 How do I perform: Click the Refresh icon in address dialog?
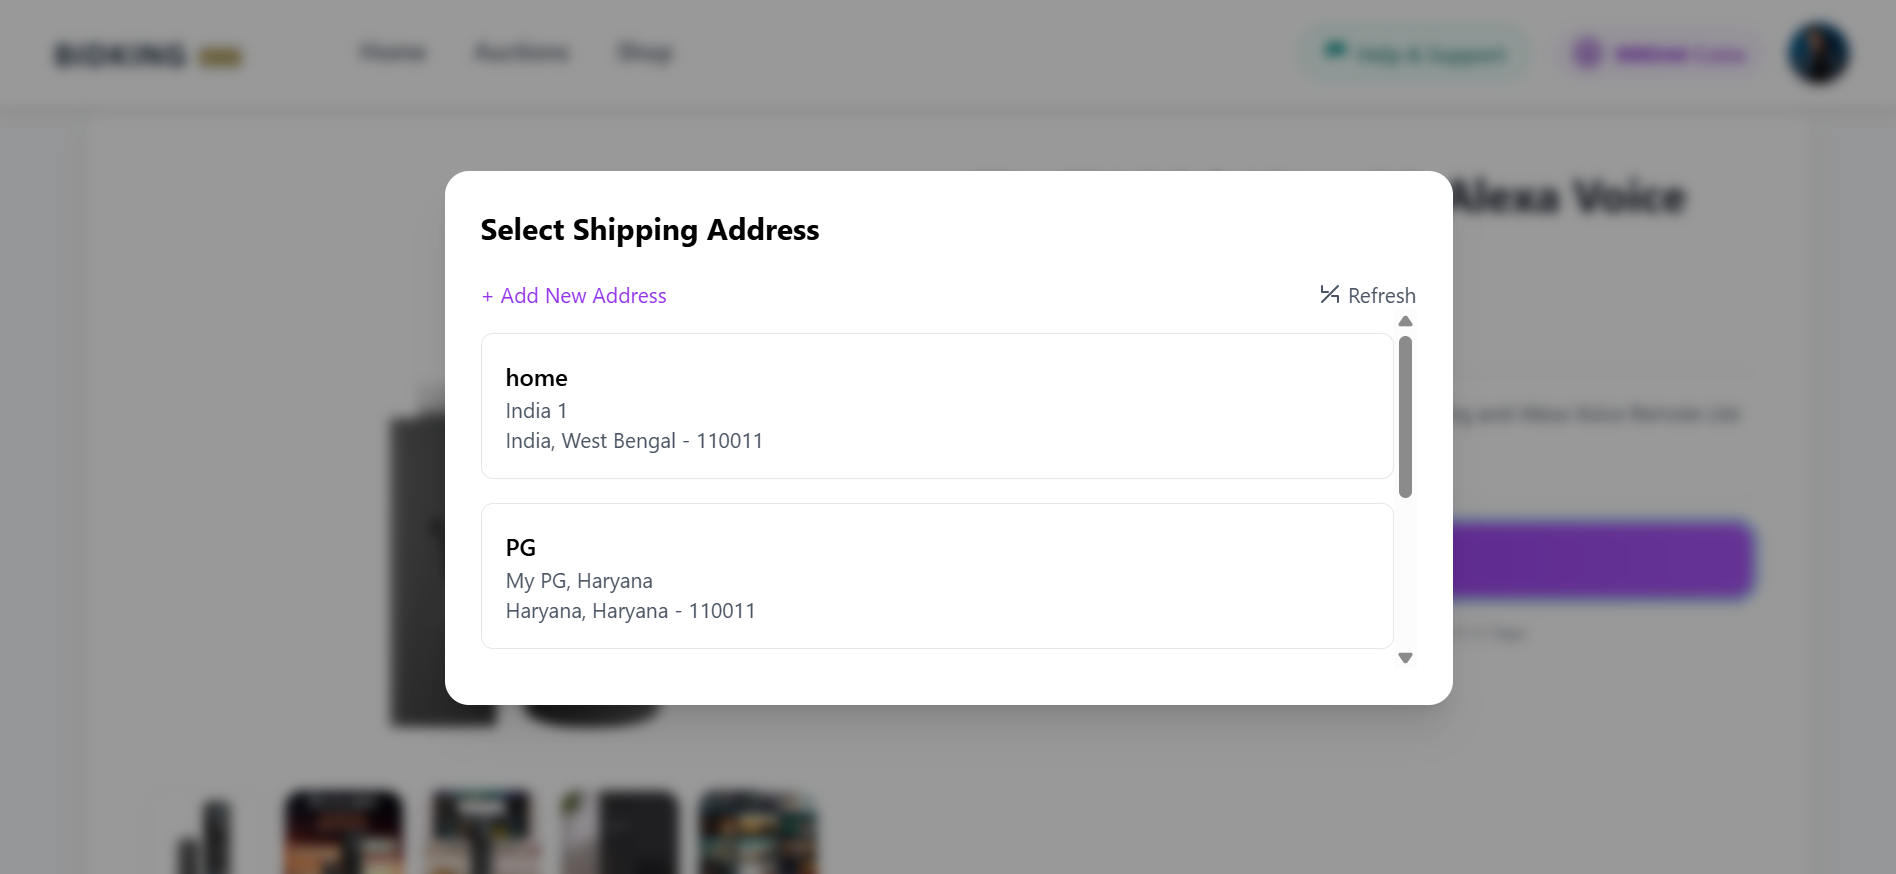point(1329,294)
